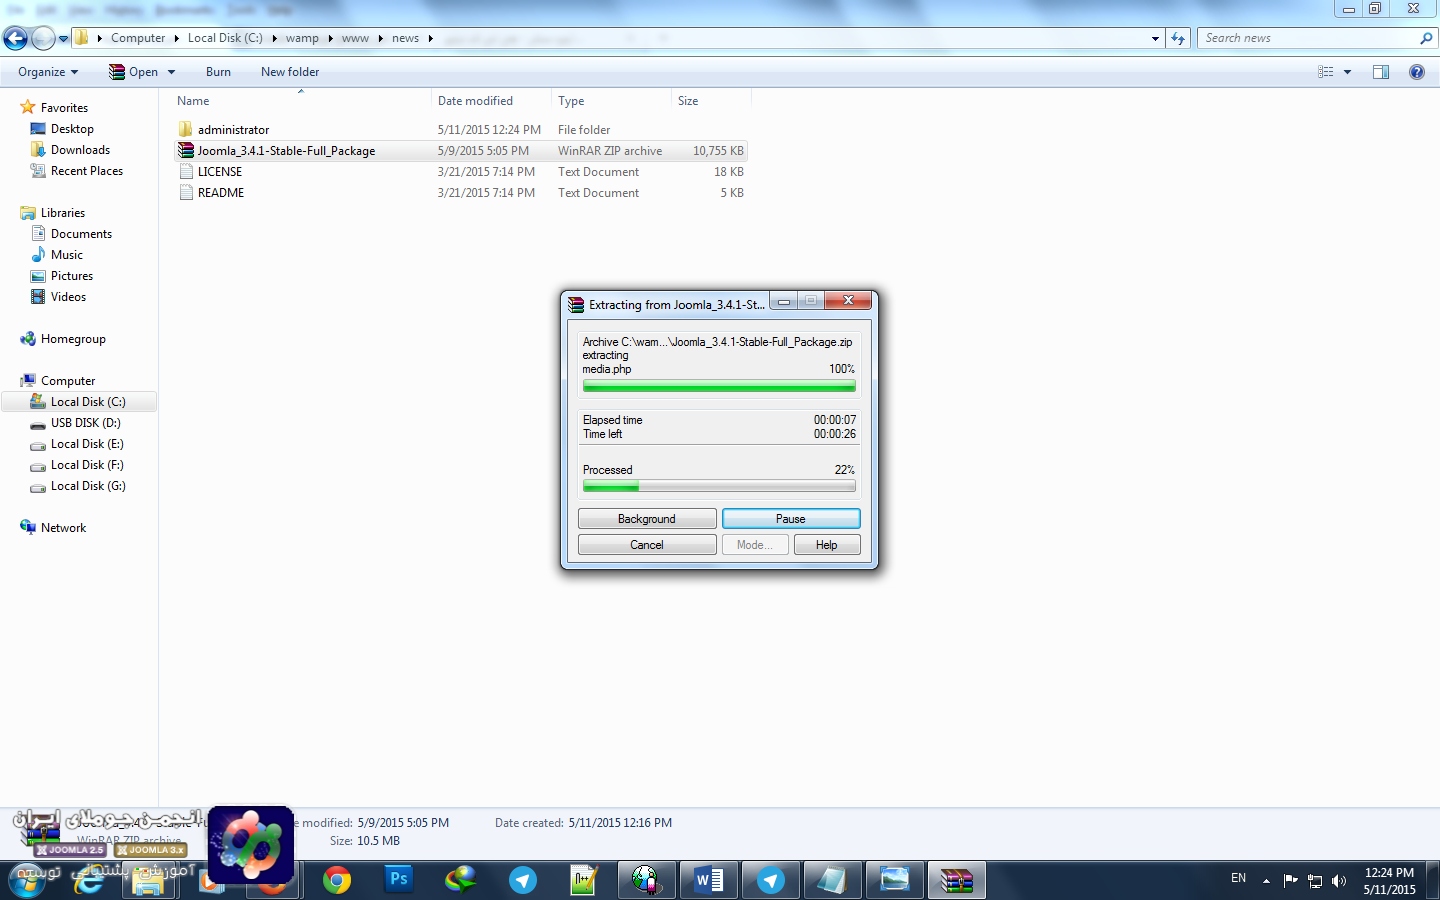The image size is (1440, 900).
Task: Expand the change view options dropdown
Action: pyautogui.click(x=1347, y=72)
